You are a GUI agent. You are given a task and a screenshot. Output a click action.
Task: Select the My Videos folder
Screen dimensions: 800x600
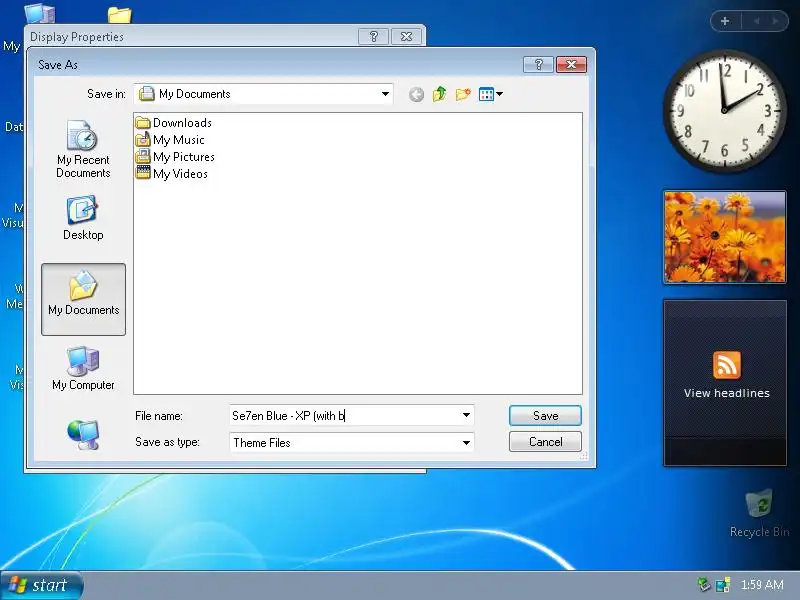click(x=172, y=173)
